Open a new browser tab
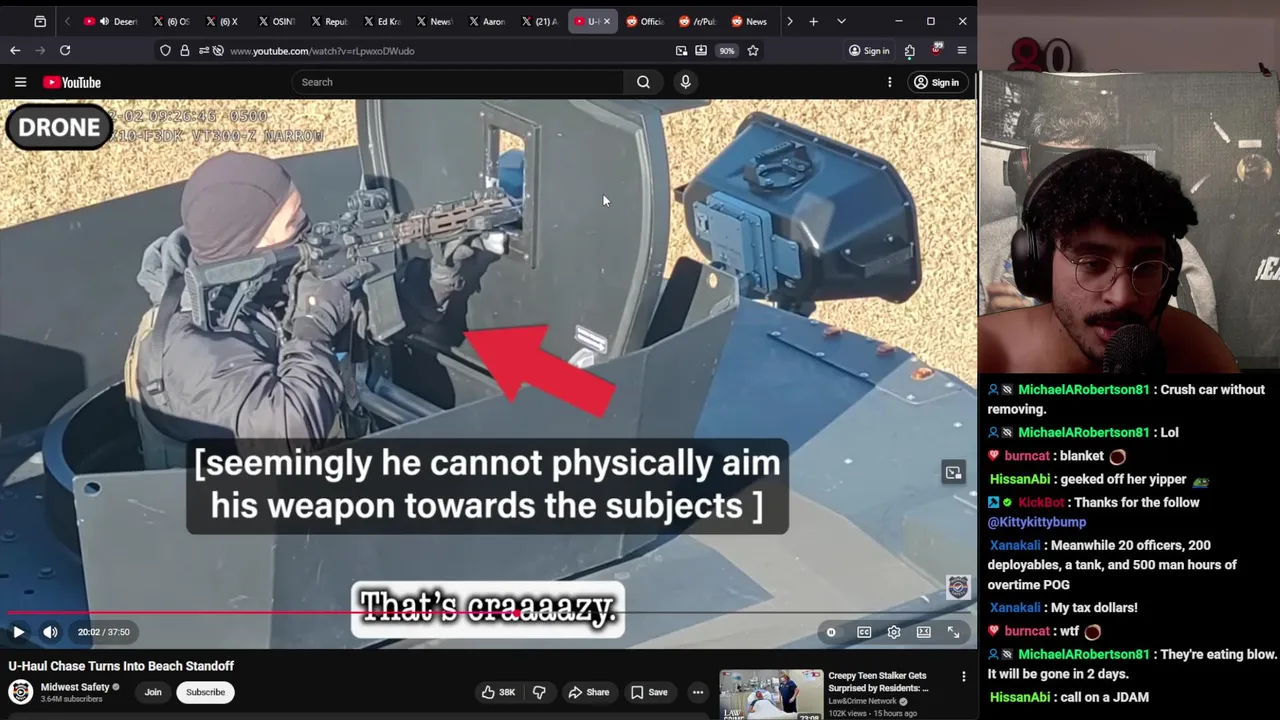Screen dimensions: 1280x720 (813, 21)
